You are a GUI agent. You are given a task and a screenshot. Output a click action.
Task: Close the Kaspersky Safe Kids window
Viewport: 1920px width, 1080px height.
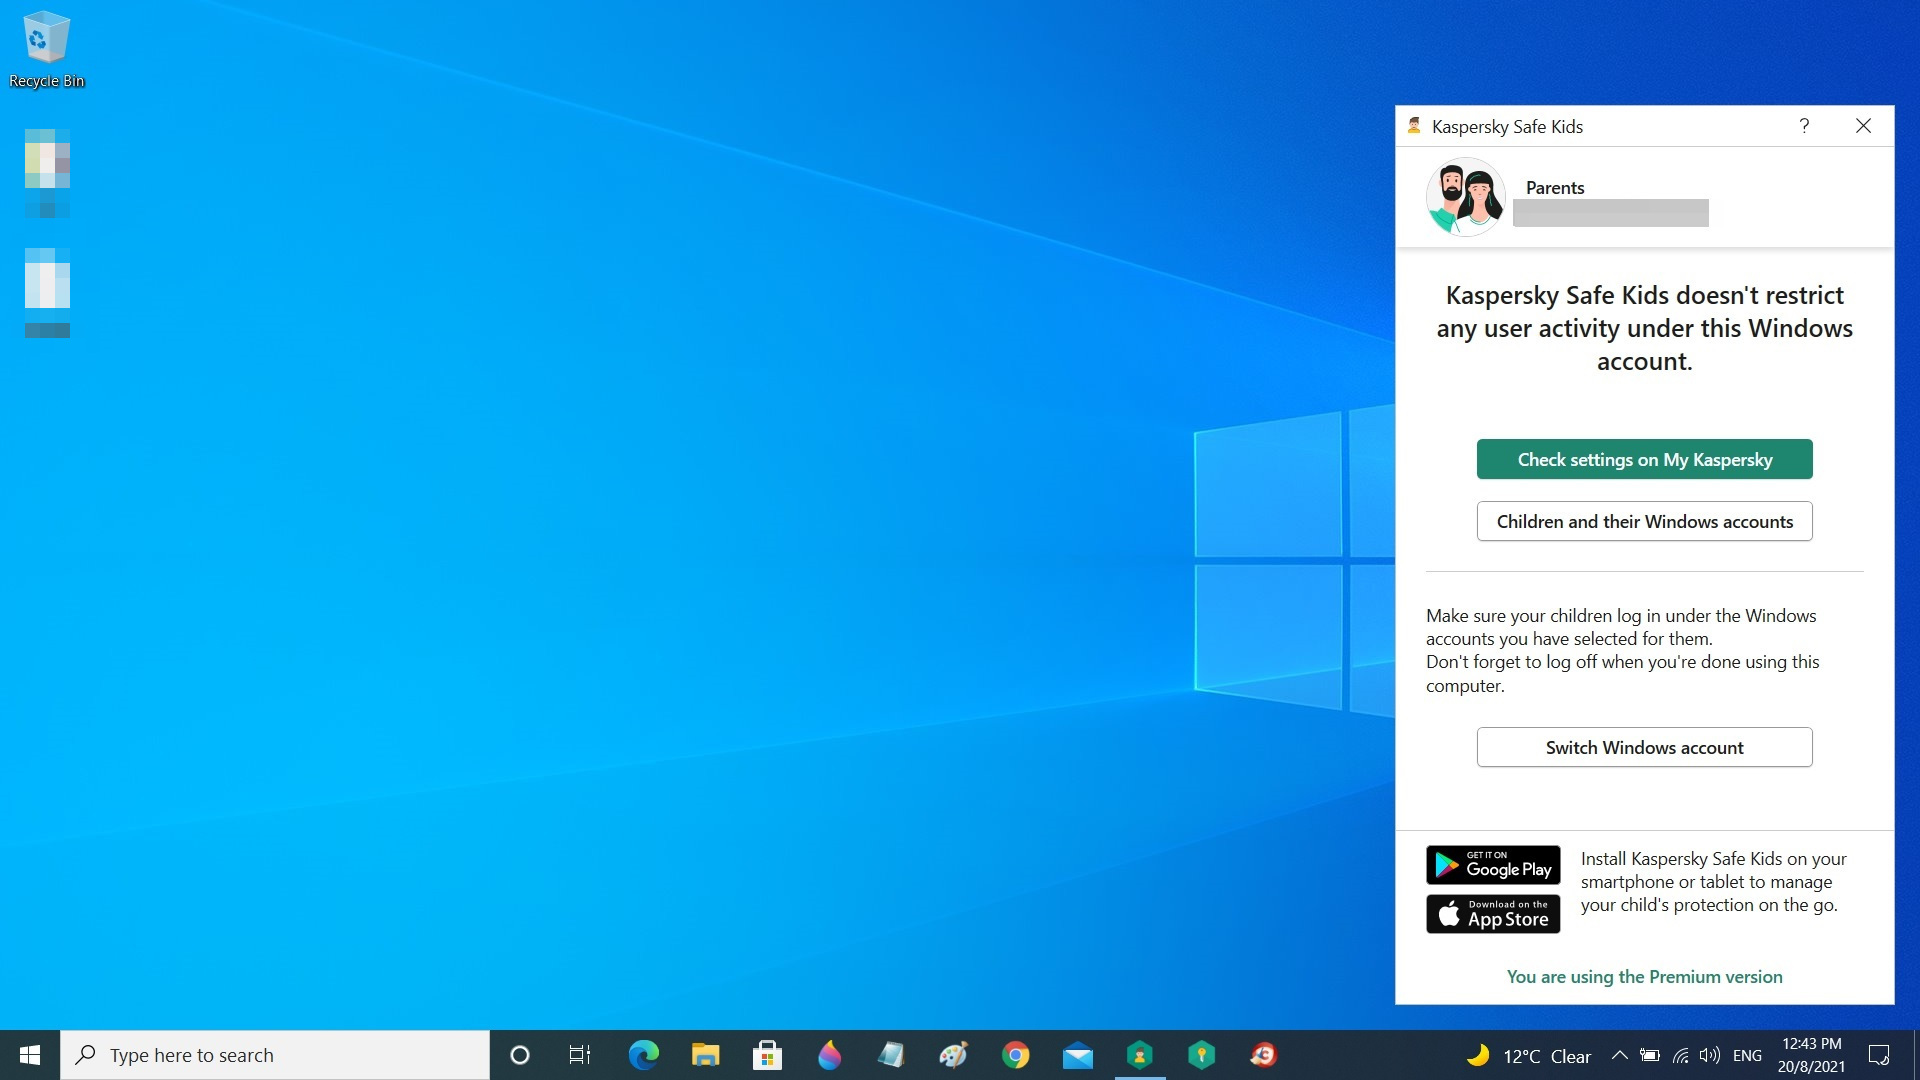click(x=1863, y=126)
